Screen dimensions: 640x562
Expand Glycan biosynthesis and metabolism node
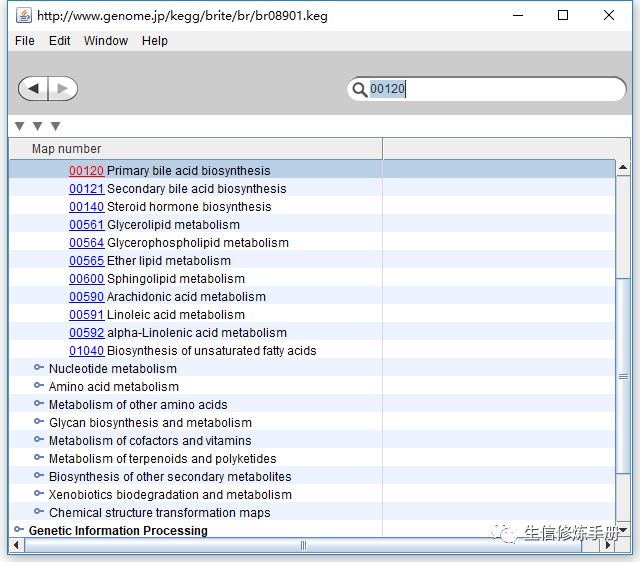point(39,422)
